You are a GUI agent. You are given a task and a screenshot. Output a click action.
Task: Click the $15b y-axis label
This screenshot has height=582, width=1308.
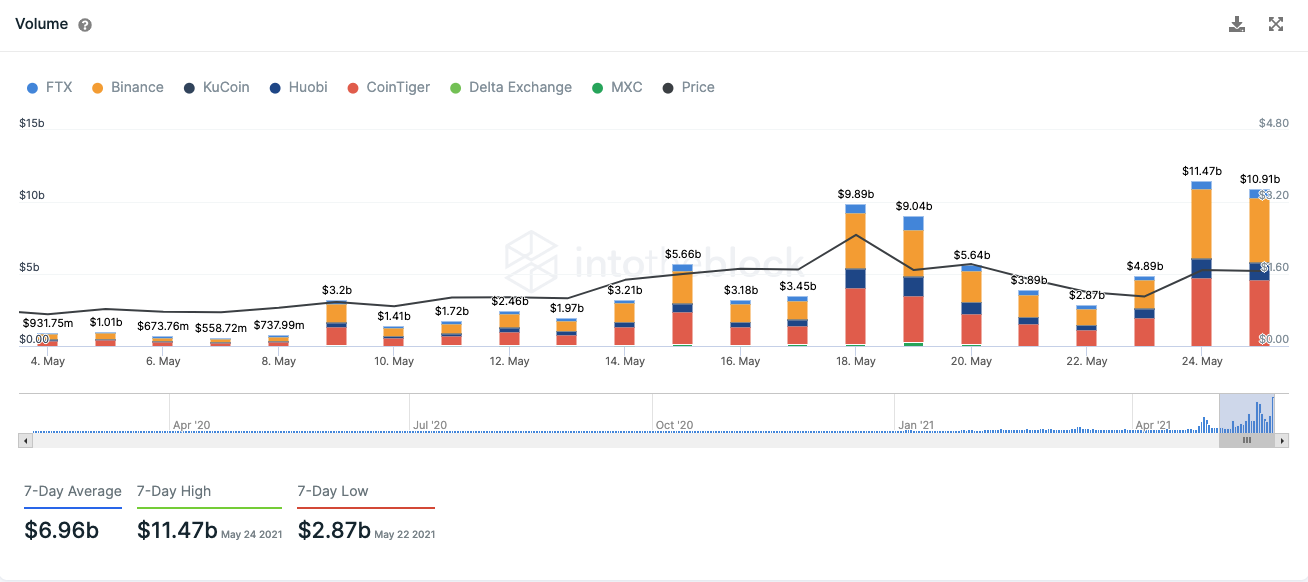pyautogui.click(x=32, y=123)
